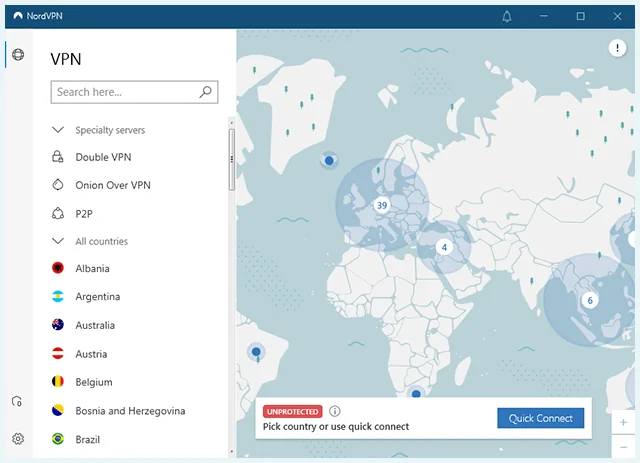Click the search magnifier icon
This screenshot has height=463, width=640.
pos(205,92)
